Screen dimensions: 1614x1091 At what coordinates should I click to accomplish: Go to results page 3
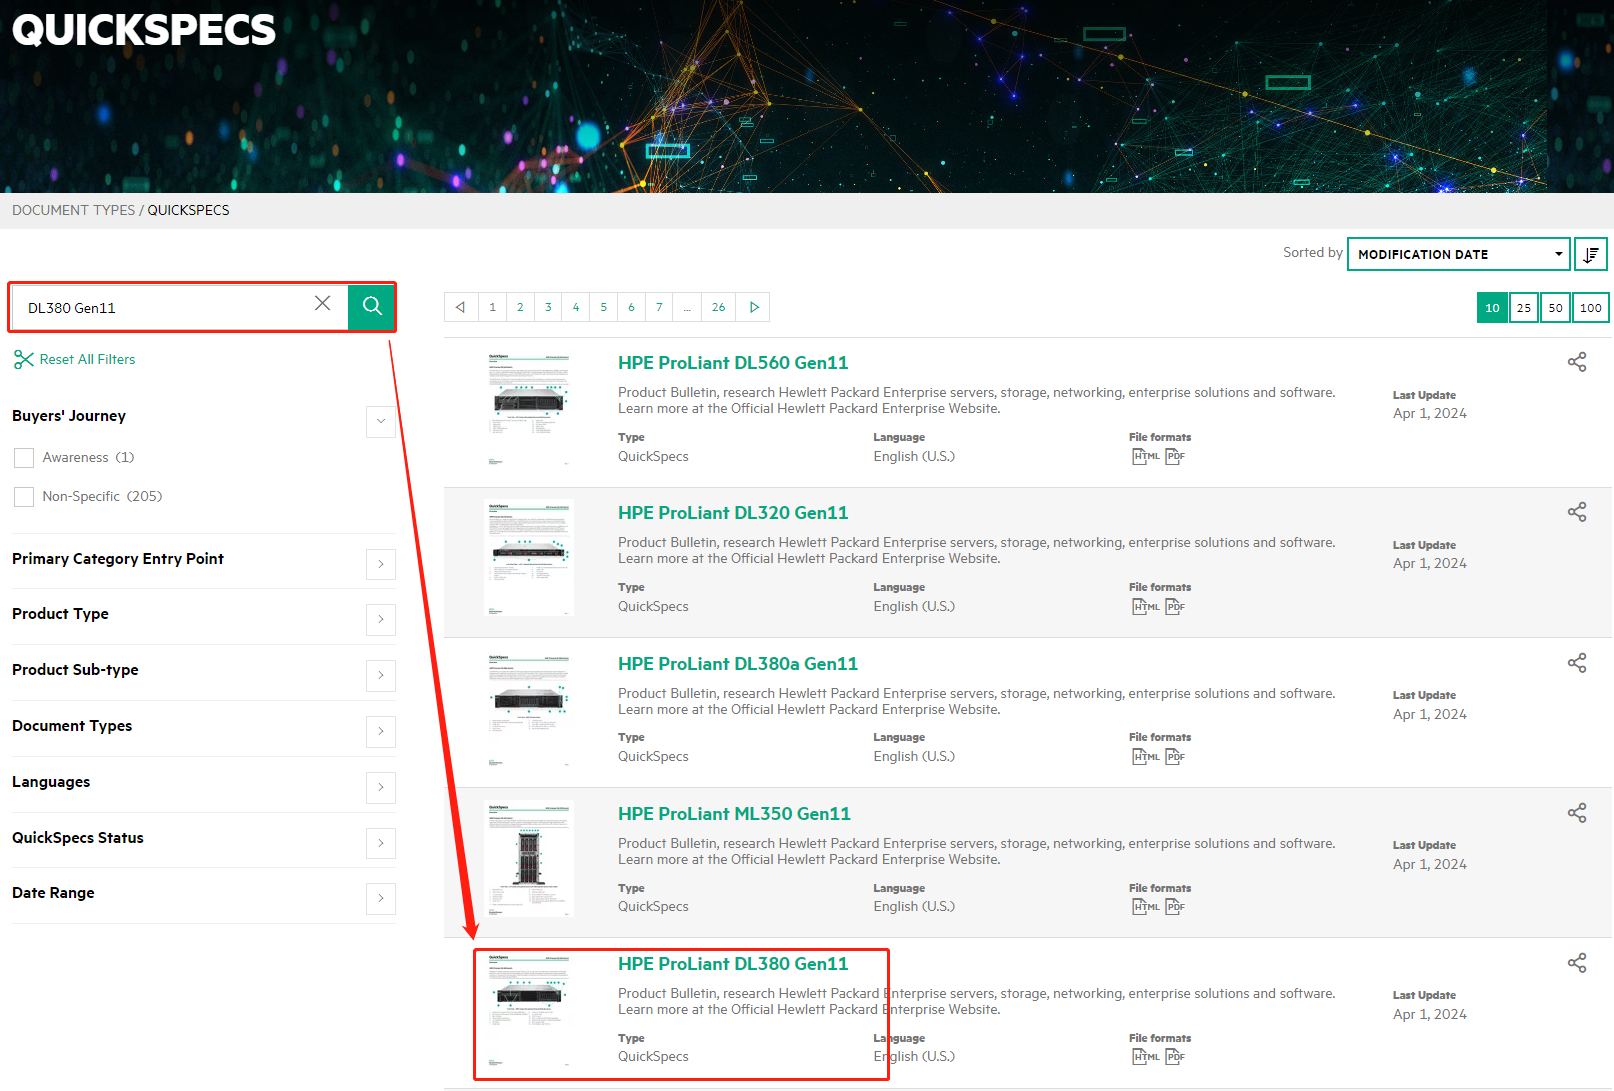click(x=548, y=307)
